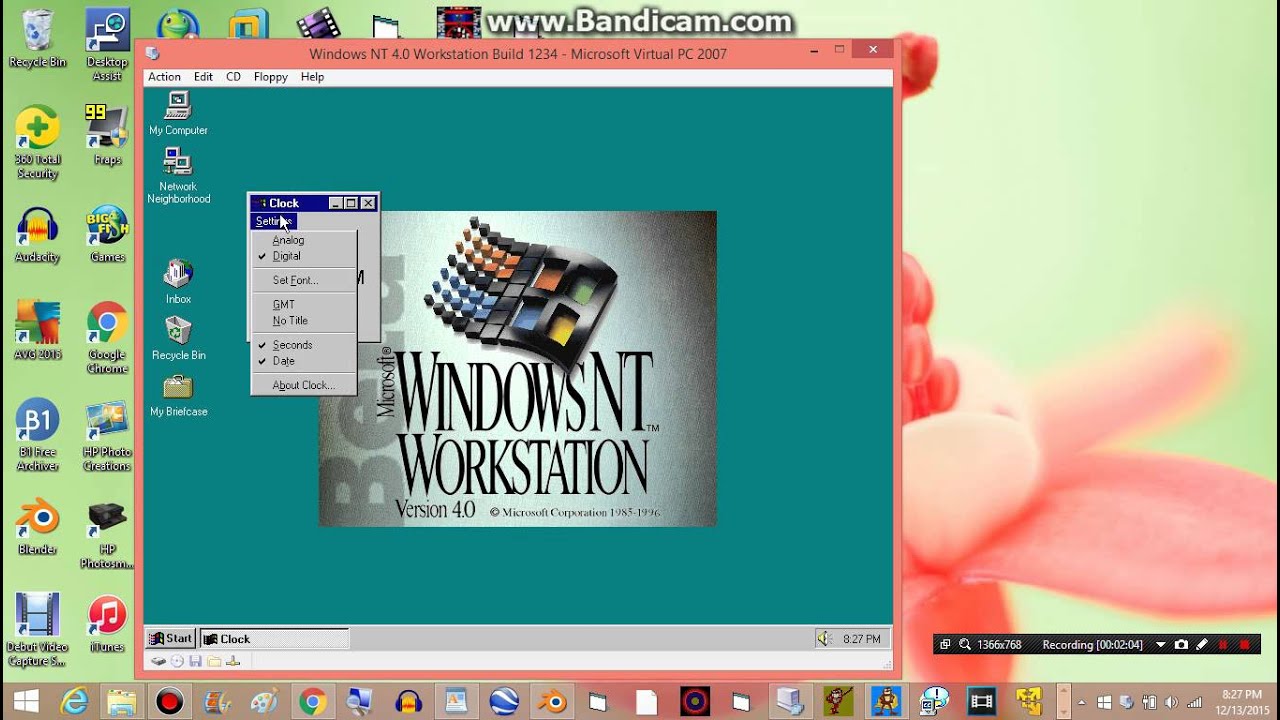1280x720 pixels.
Task: Open the Action menu in Virtual PC
Action: tap(164, 77)
